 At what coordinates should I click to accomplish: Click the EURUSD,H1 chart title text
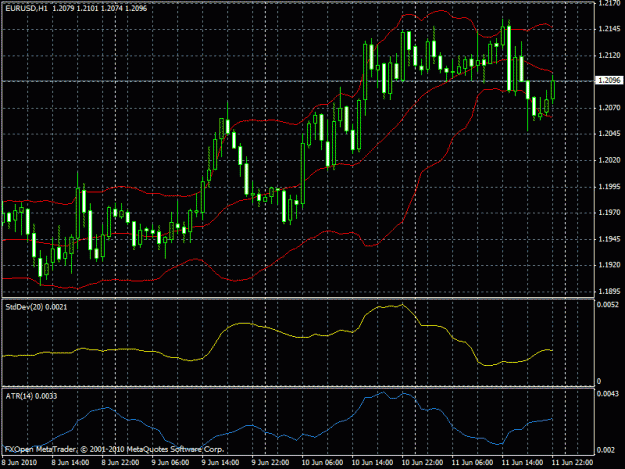26,8
